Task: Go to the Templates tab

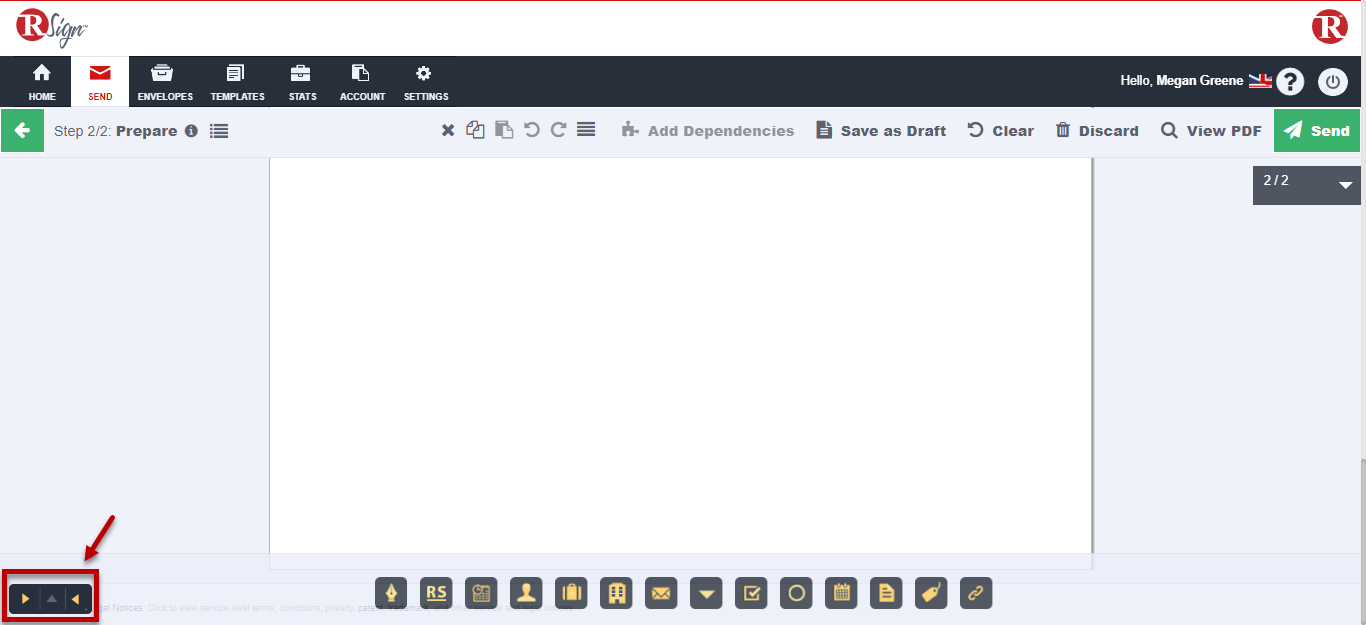Action: pyautogui.click(x=237, y=82)
